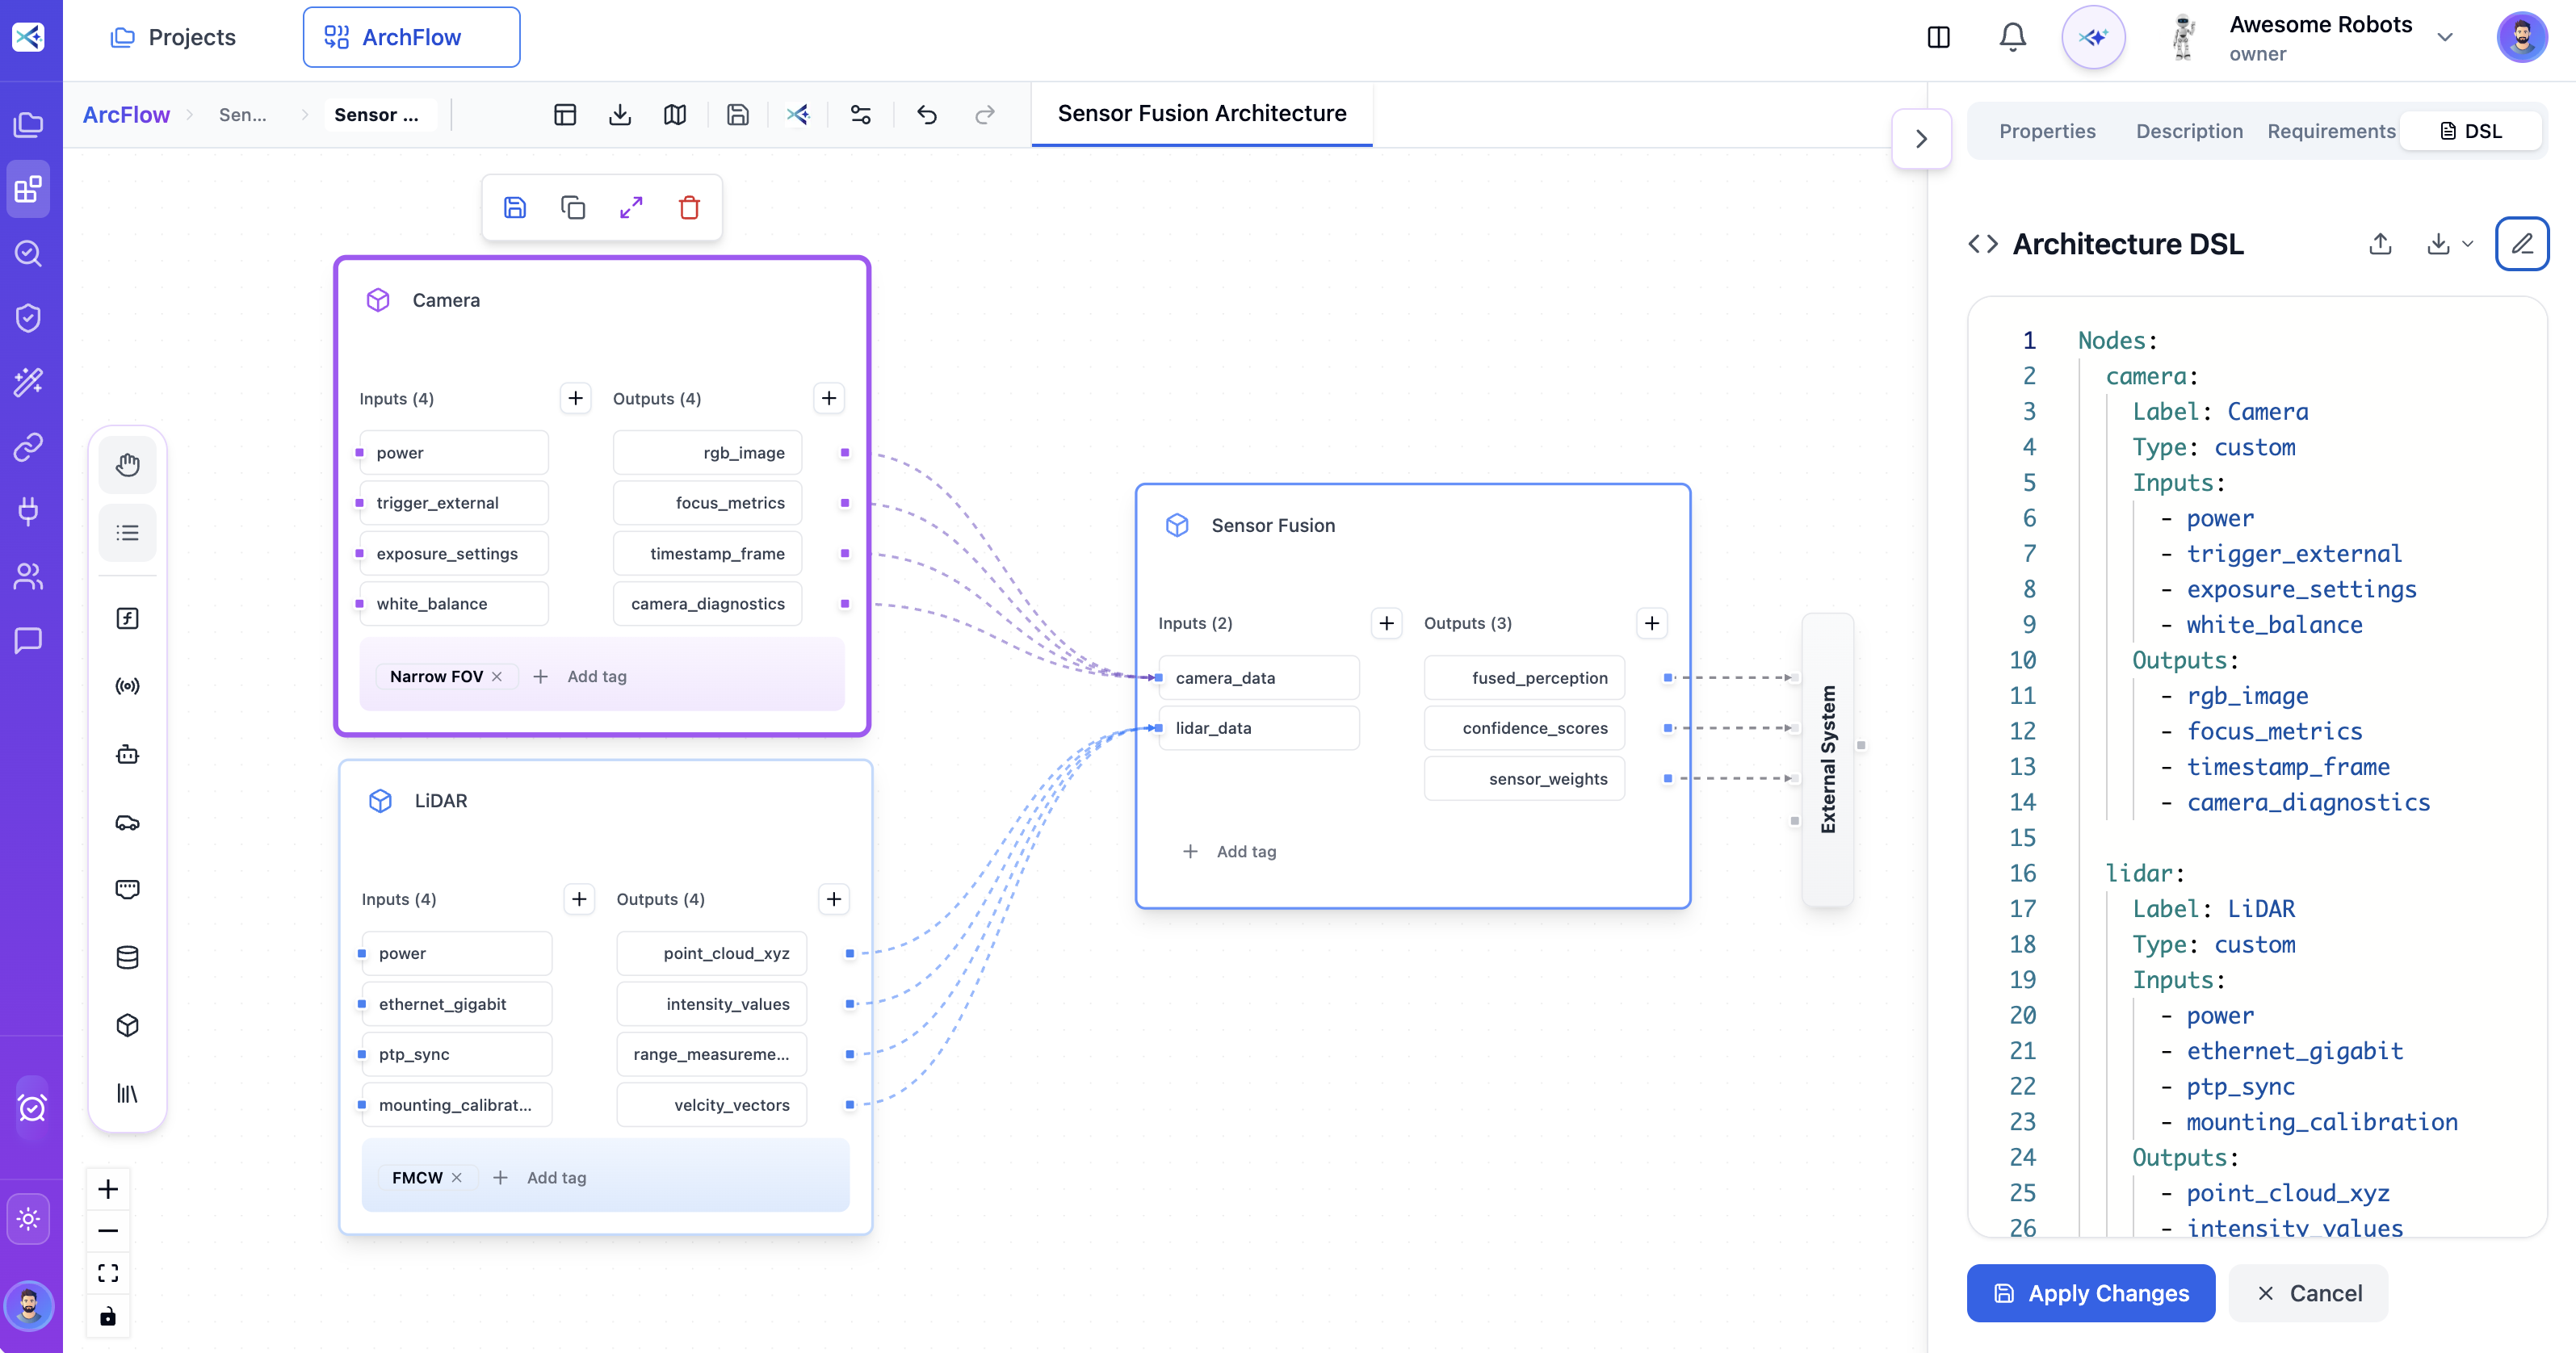
Task: Edit the Architecture DSL with pencil icon
Action: (x=2523, y=243)
